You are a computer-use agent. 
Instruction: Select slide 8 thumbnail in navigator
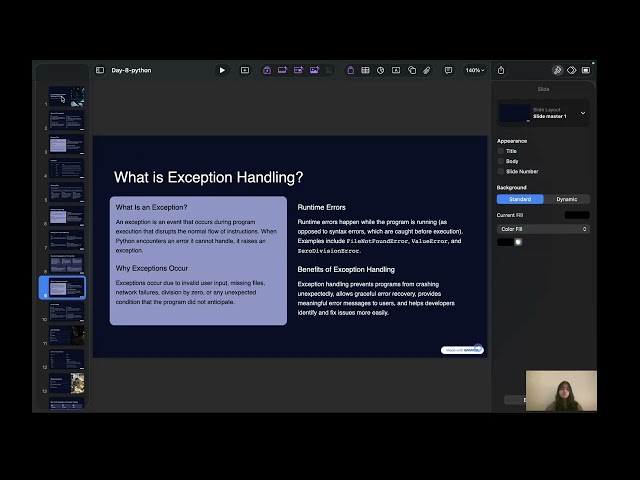67,264
